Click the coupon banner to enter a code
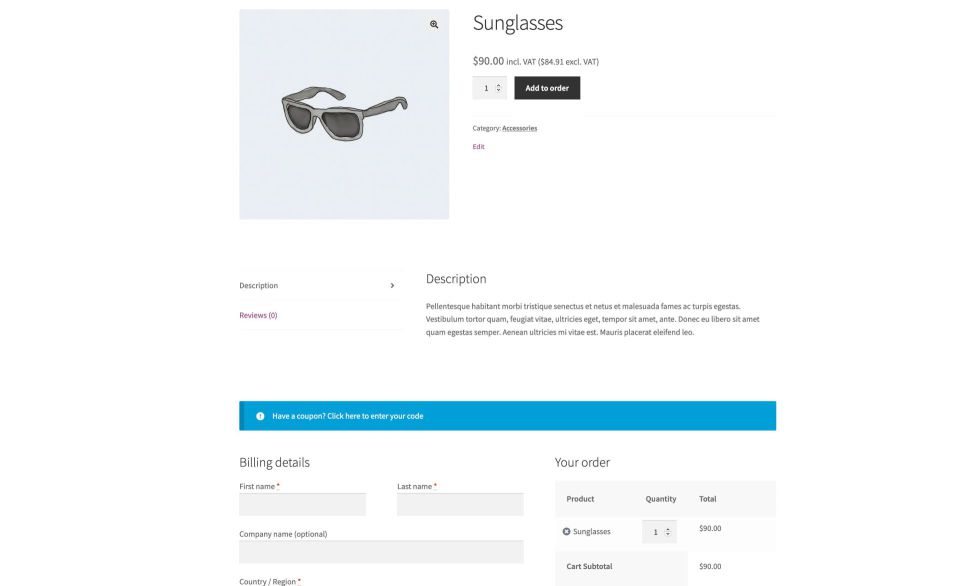Image resolution: width=960 pixels, height=586 pixels. pos(347,416)
